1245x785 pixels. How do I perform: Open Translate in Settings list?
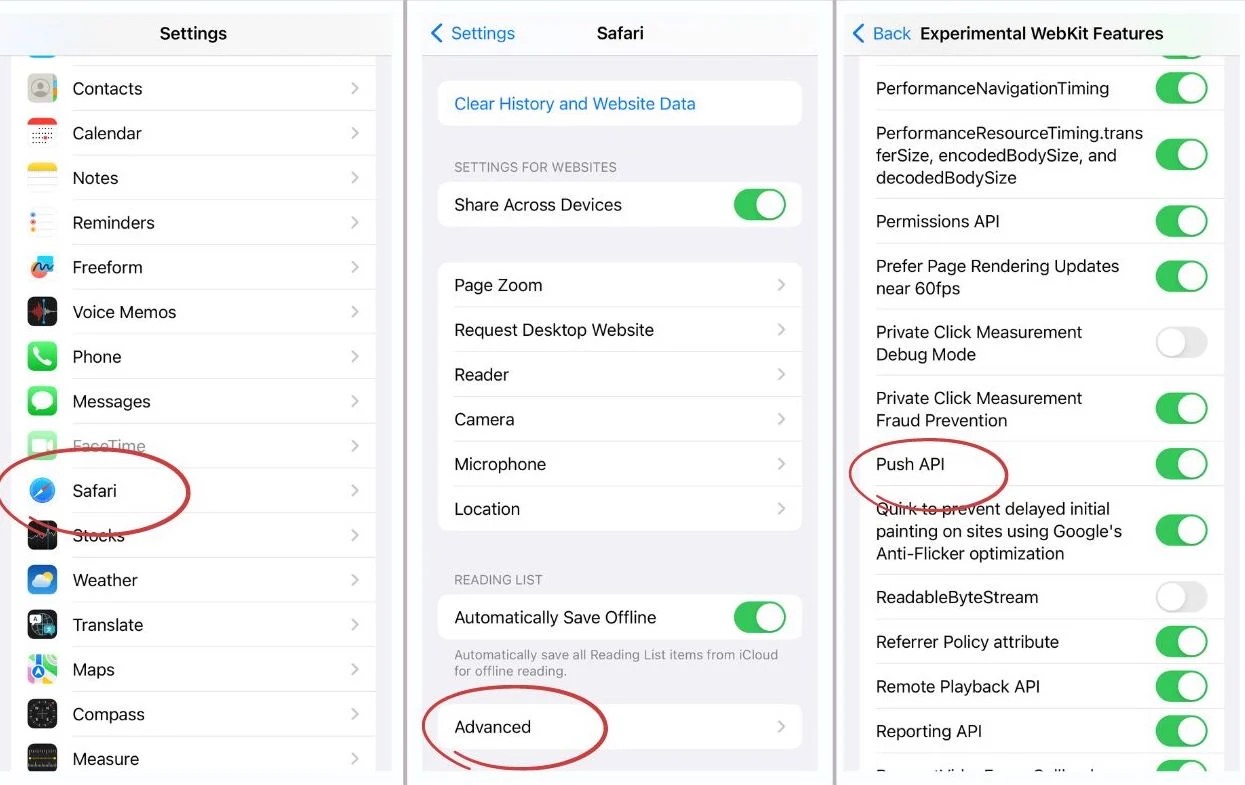click(194, 625)
